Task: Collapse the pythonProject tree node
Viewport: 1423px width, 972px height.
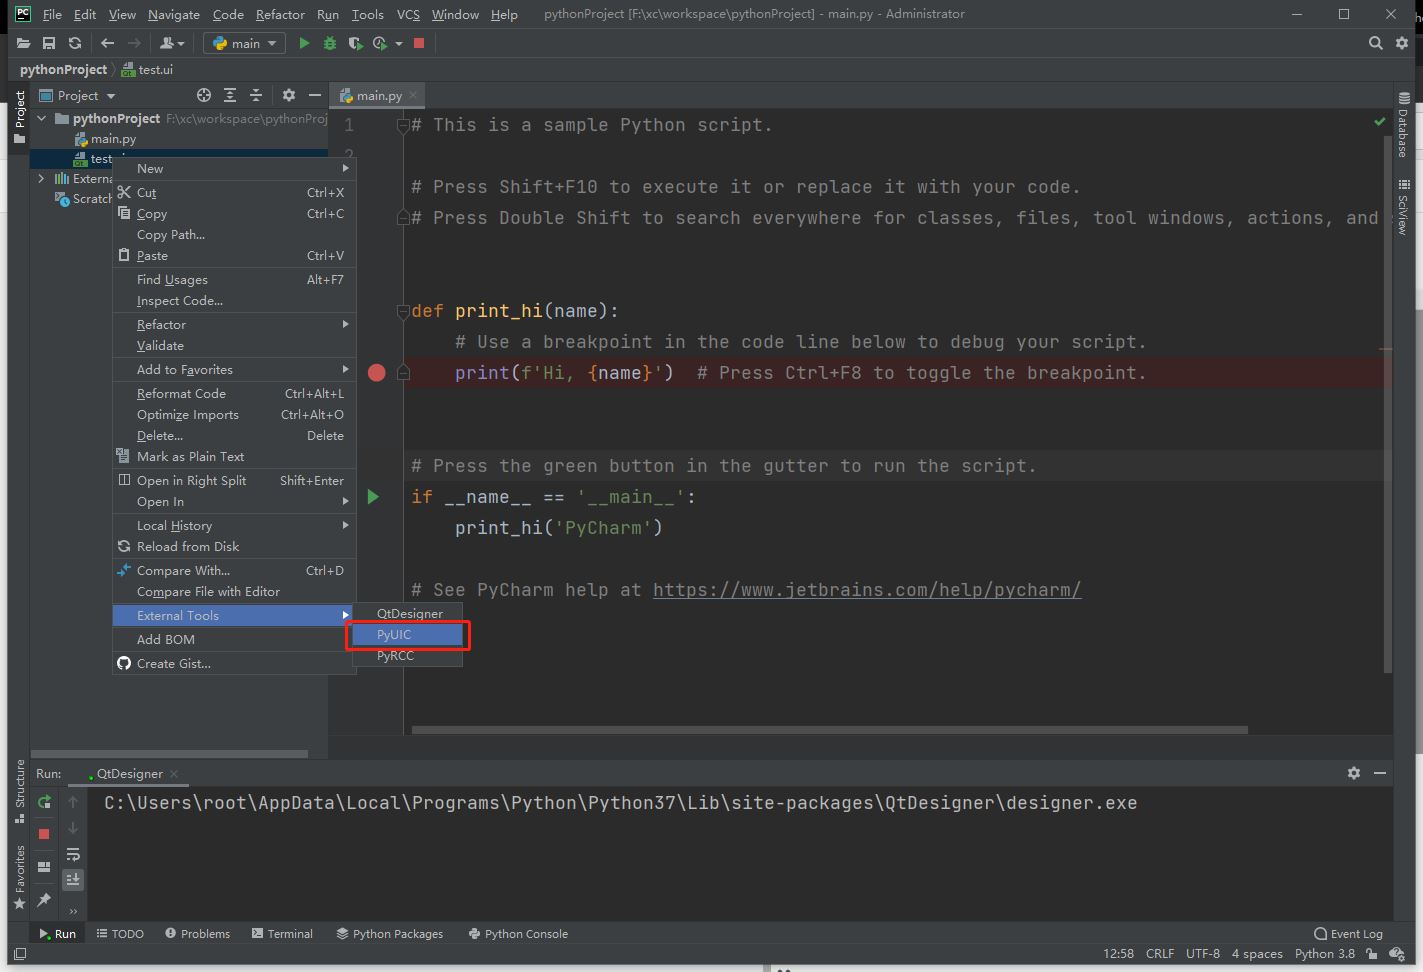Action: [42, 118]
